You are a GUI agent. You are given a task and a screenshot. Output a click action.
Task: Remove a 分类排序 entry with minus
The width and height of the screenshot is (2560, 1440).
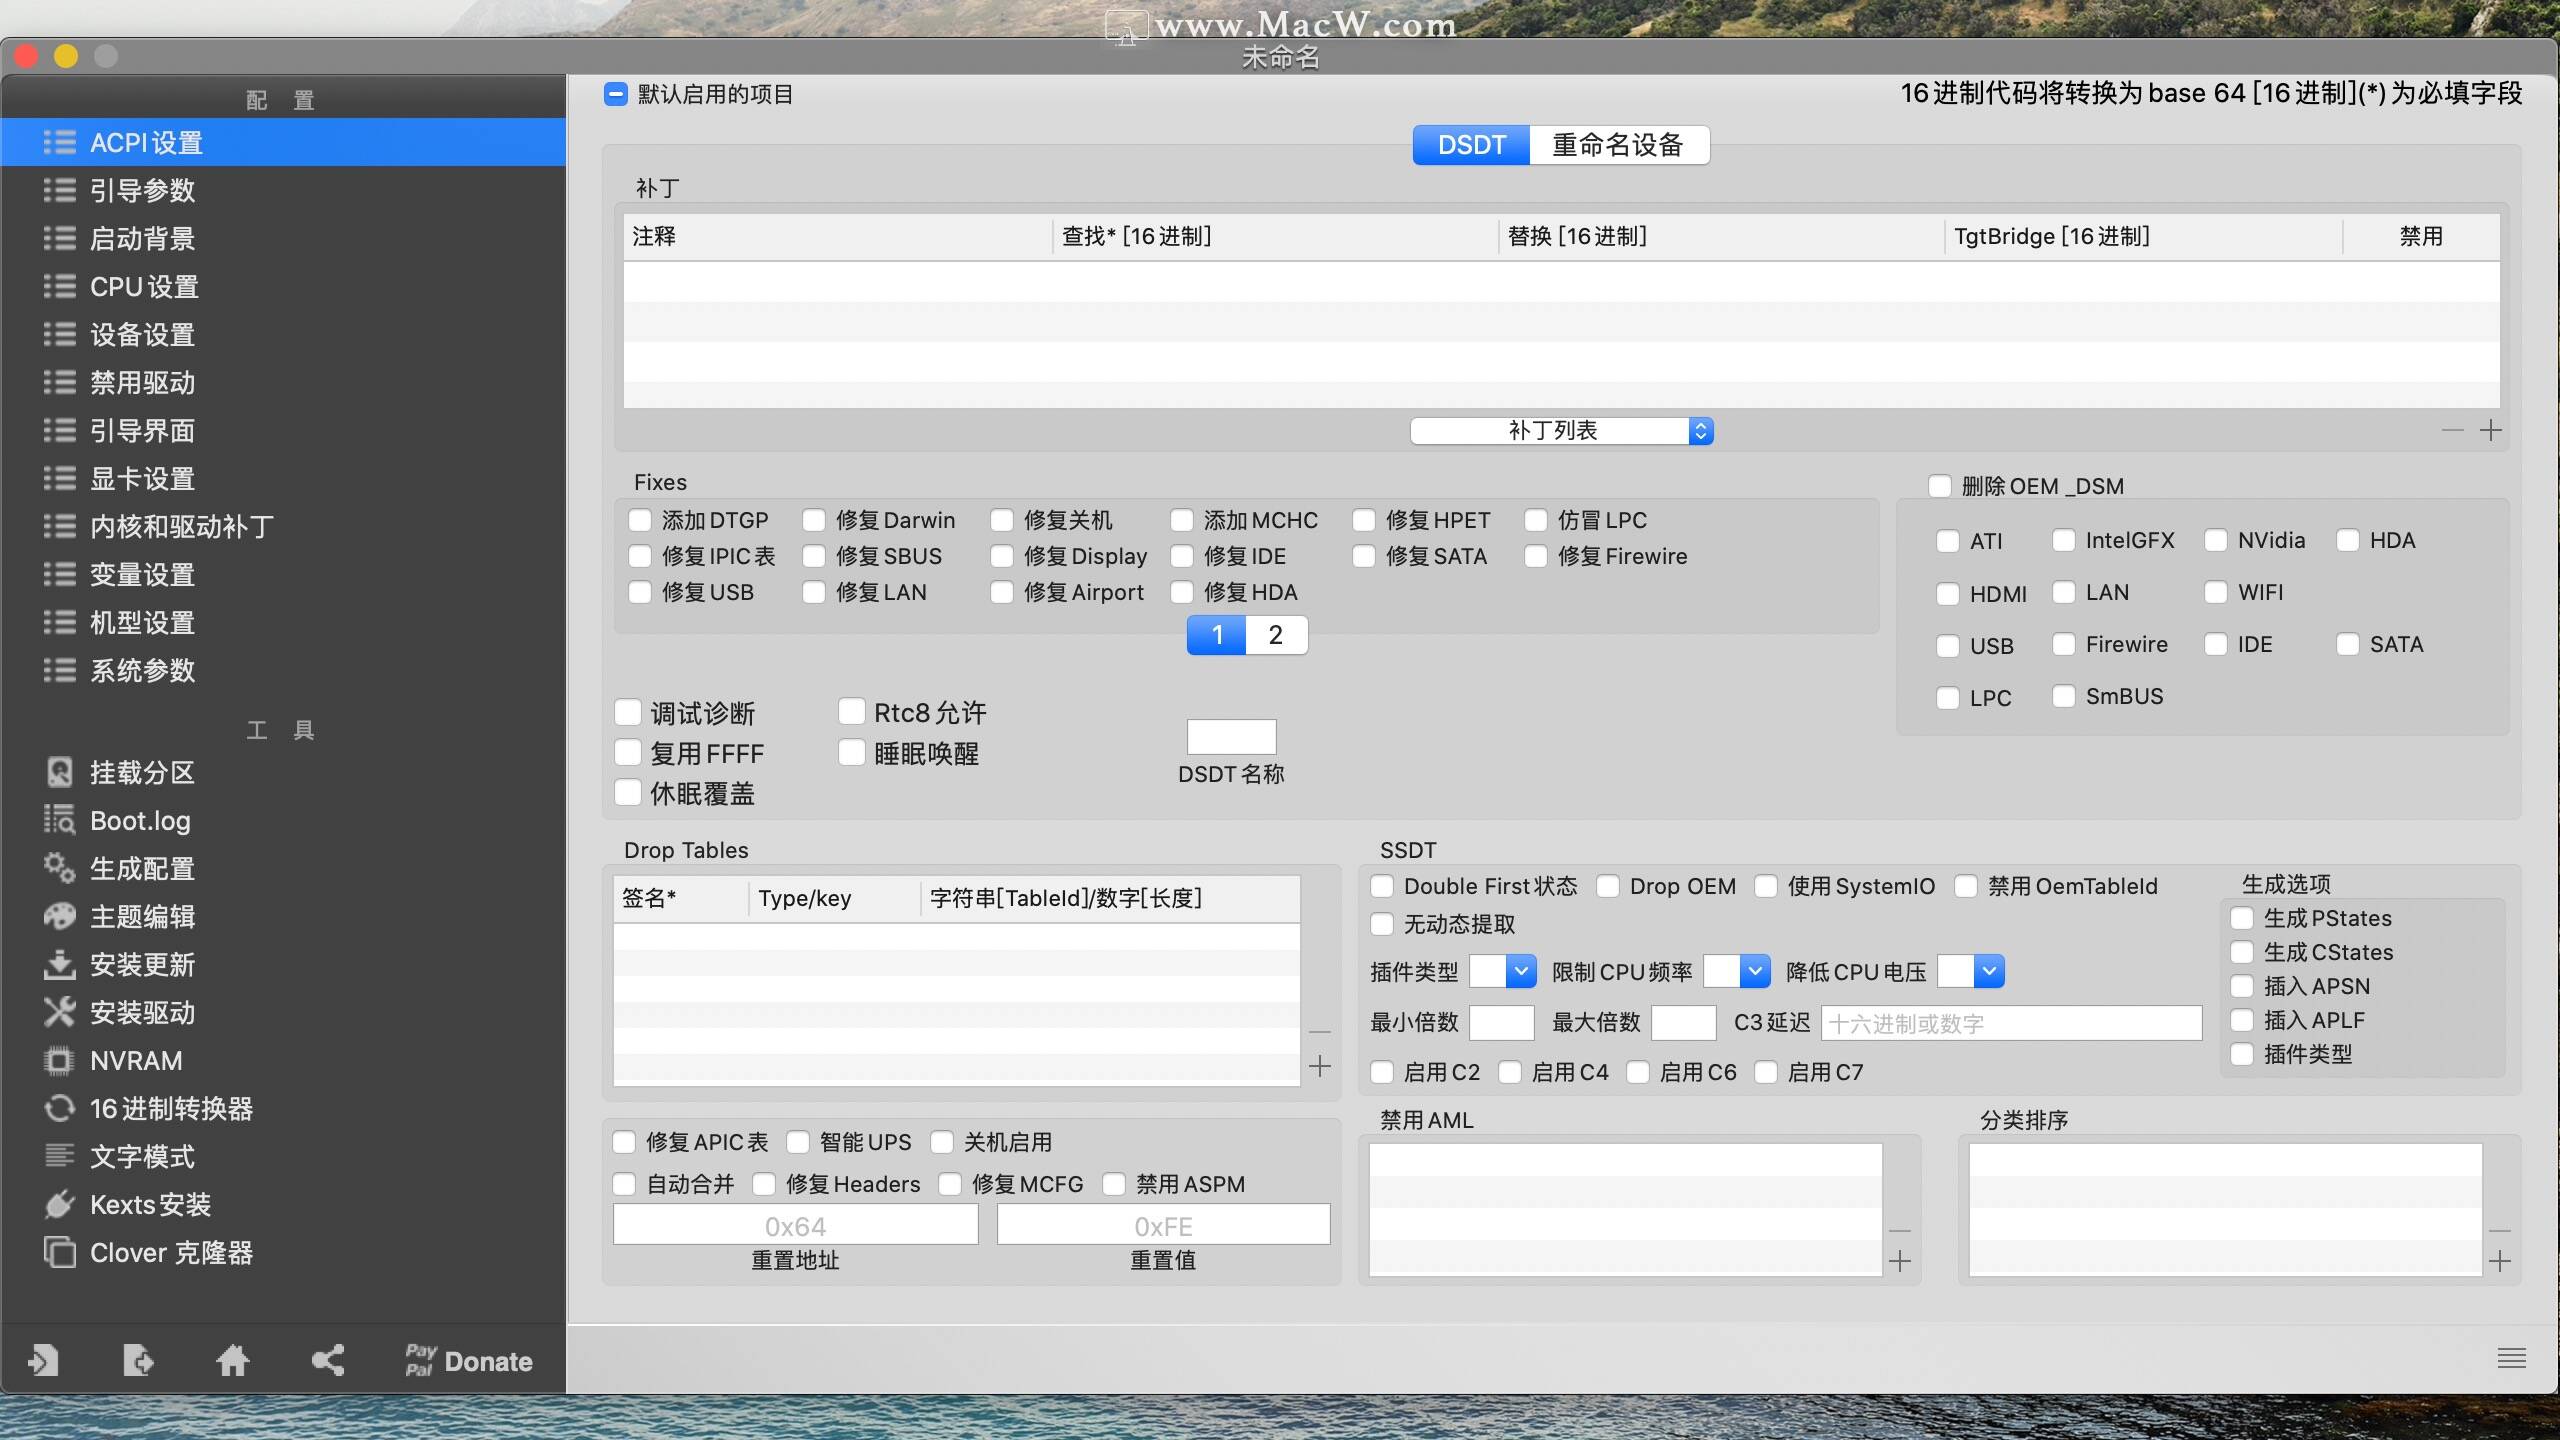pos(2500,1230)
